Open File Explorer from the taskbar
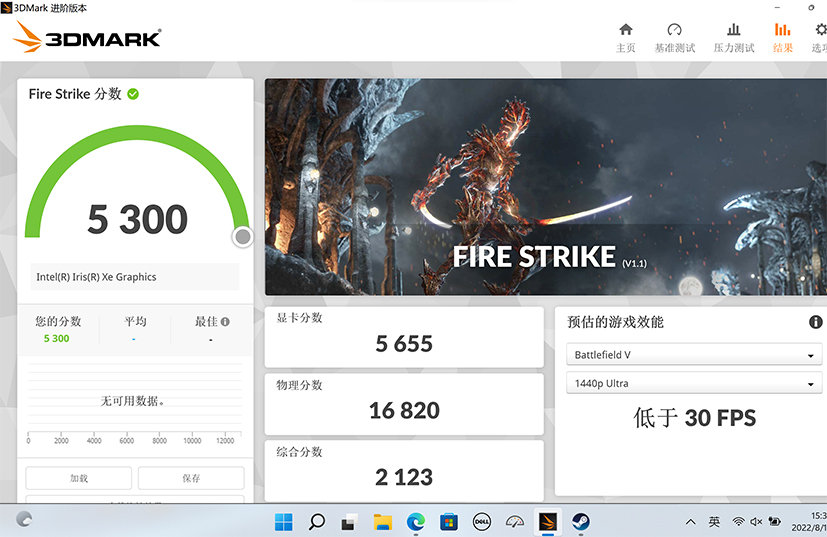The width and height of the screenshot is (827, 537). [383, 522]
